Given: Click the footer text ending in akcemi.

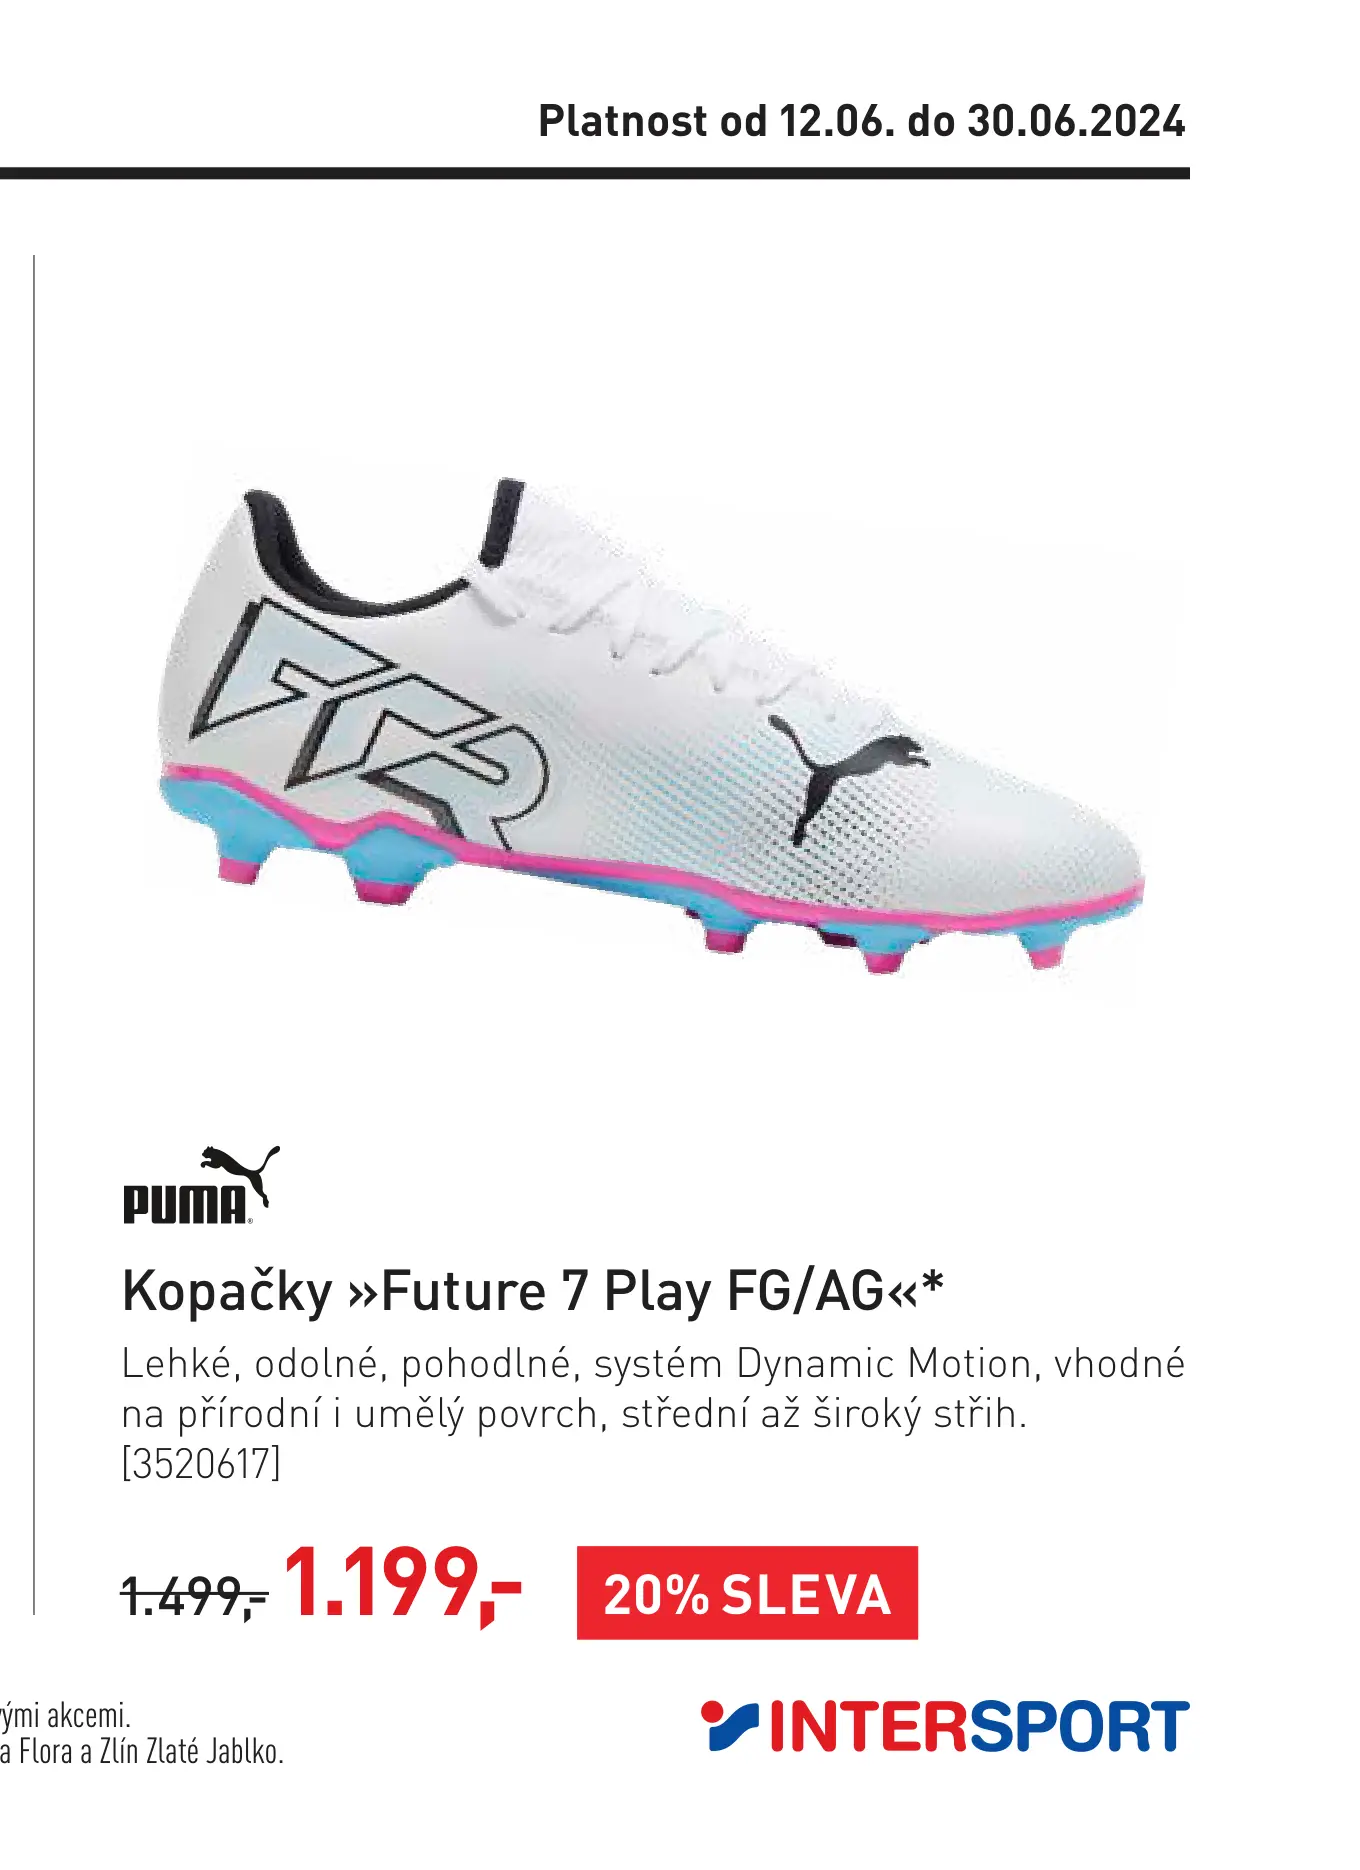Looking at the screenshot, I should [x=66, y=1716].
